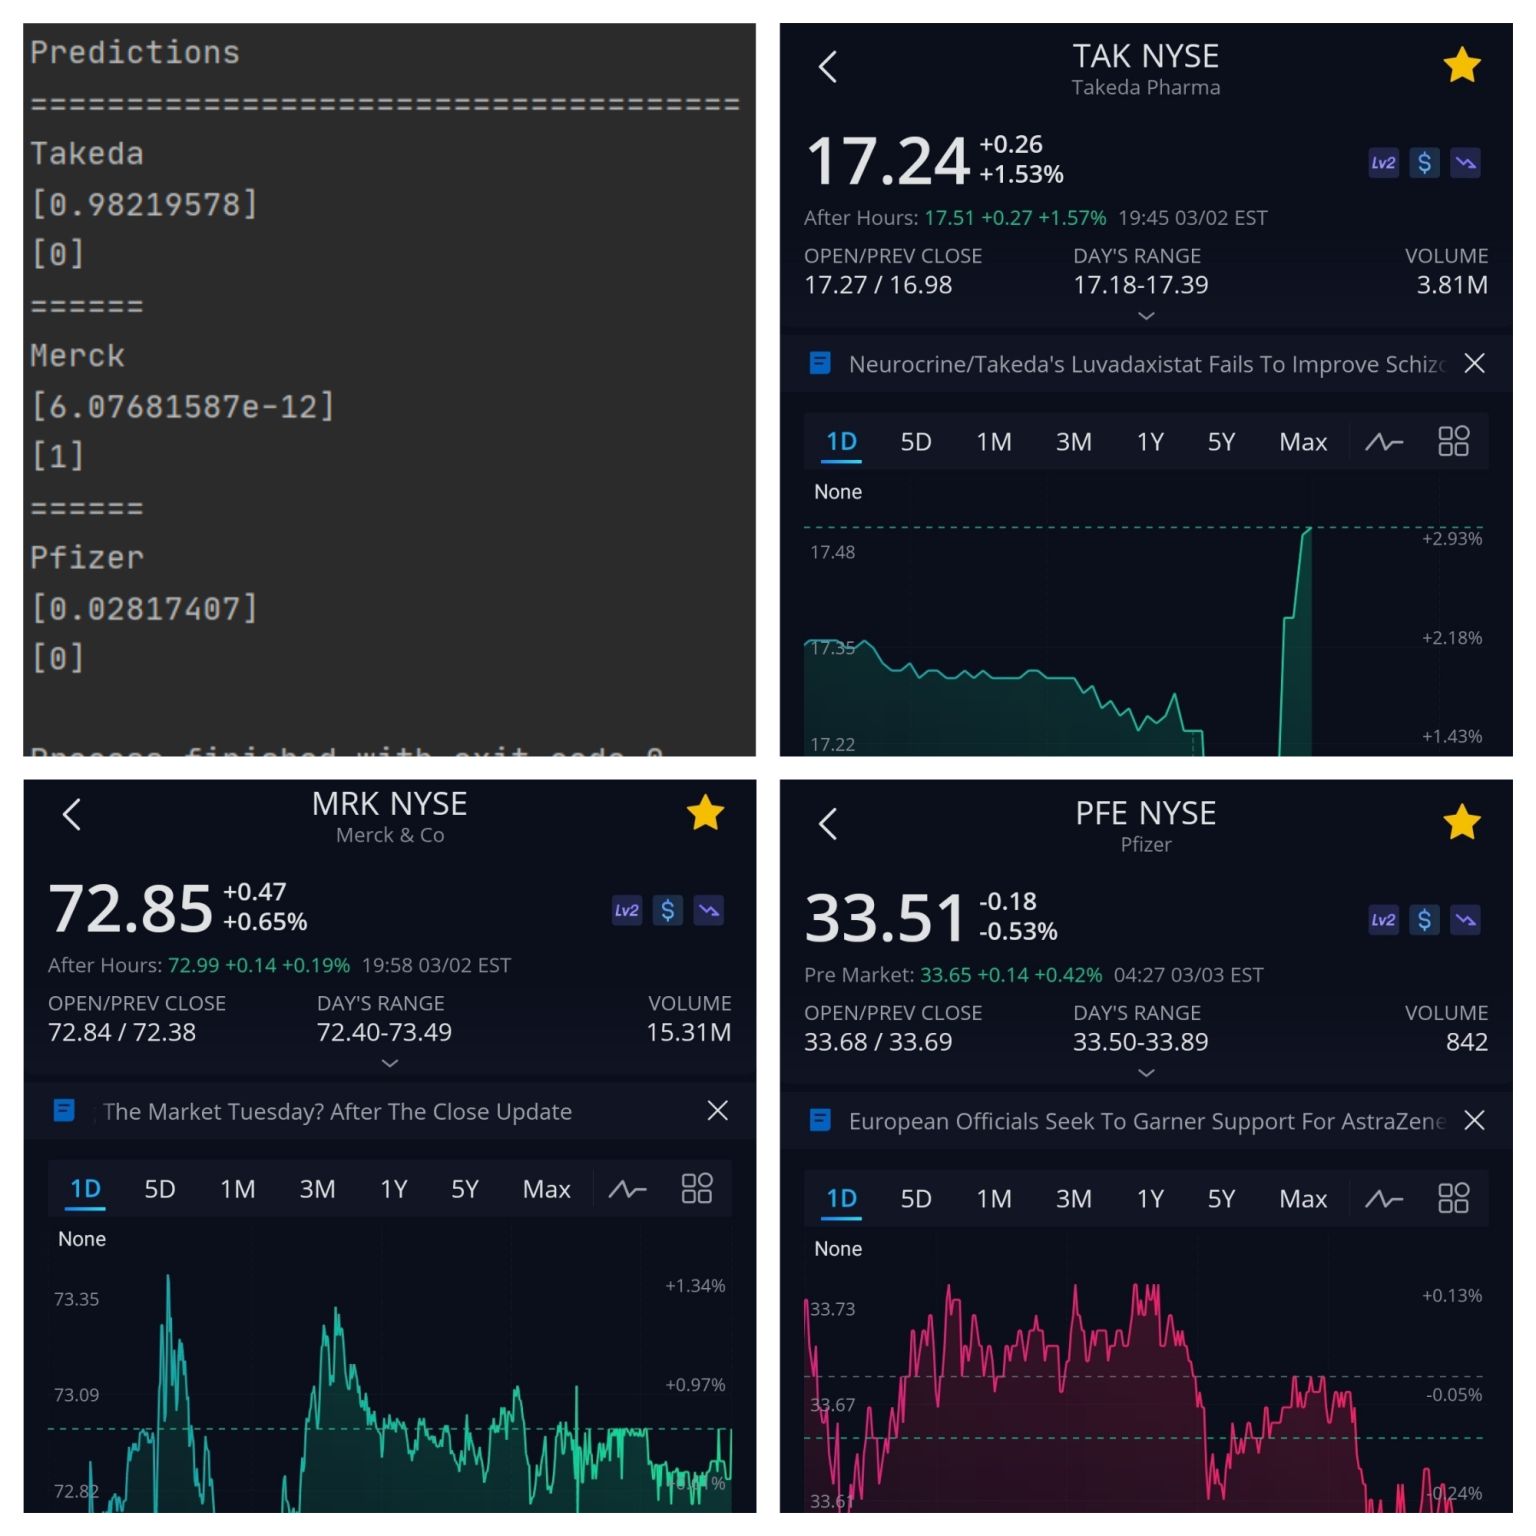Expand TAK quote details chevron
The image size is (1536, 1536).
pos(1146,316)
